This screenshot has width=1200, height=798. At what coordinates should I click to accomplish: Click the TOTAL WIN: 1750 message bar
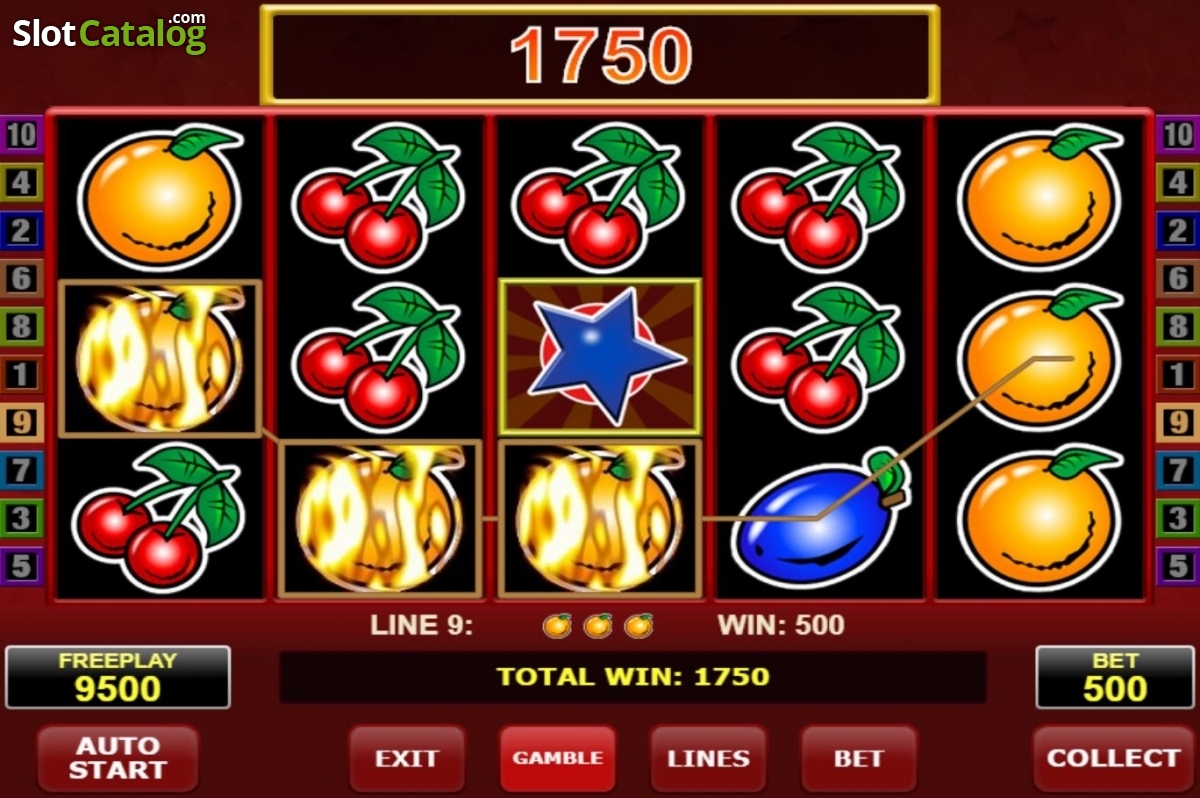pyautogui.click(x=633, y=677)
